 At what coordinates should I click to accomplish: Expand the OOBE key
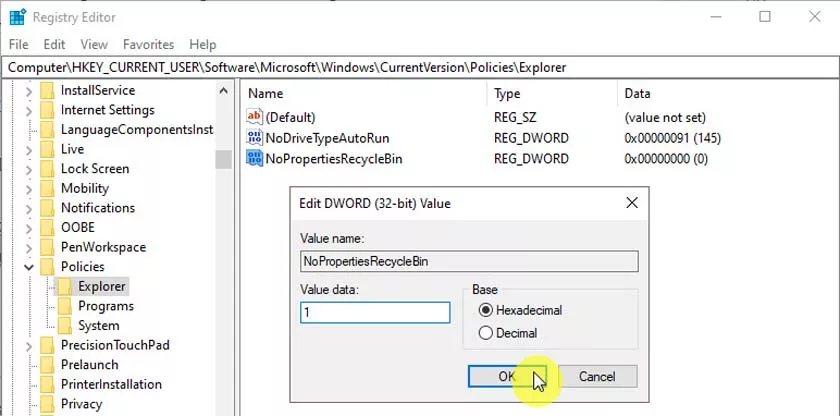29,228
